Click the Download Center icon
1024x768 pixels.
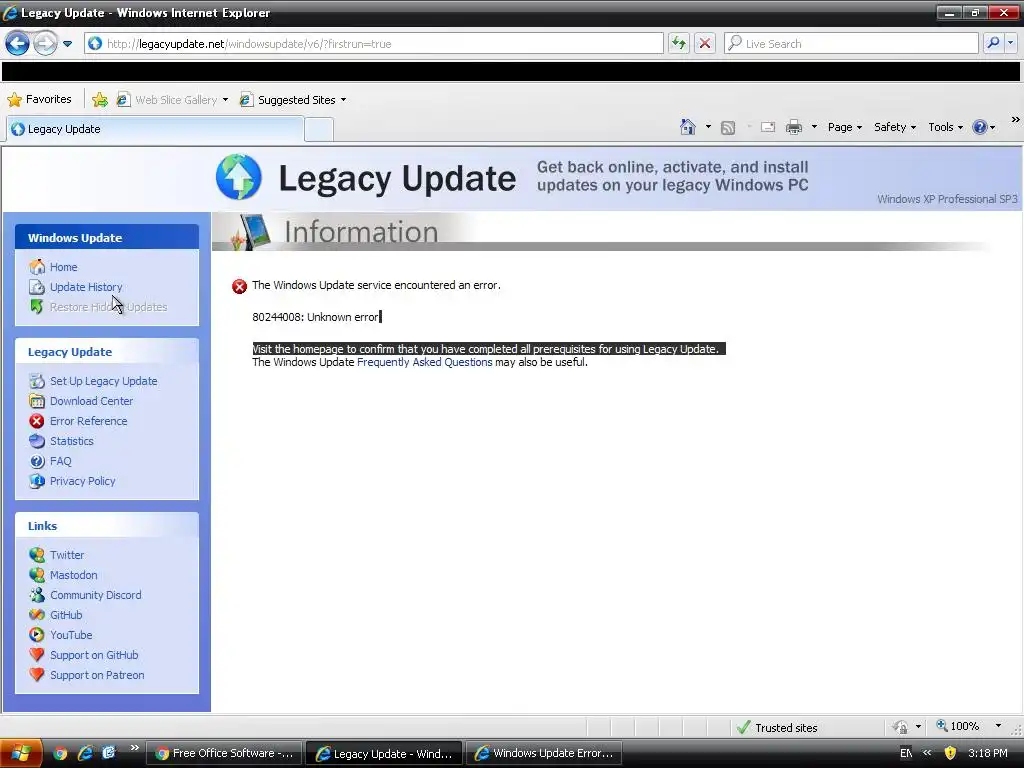point(37,401)
